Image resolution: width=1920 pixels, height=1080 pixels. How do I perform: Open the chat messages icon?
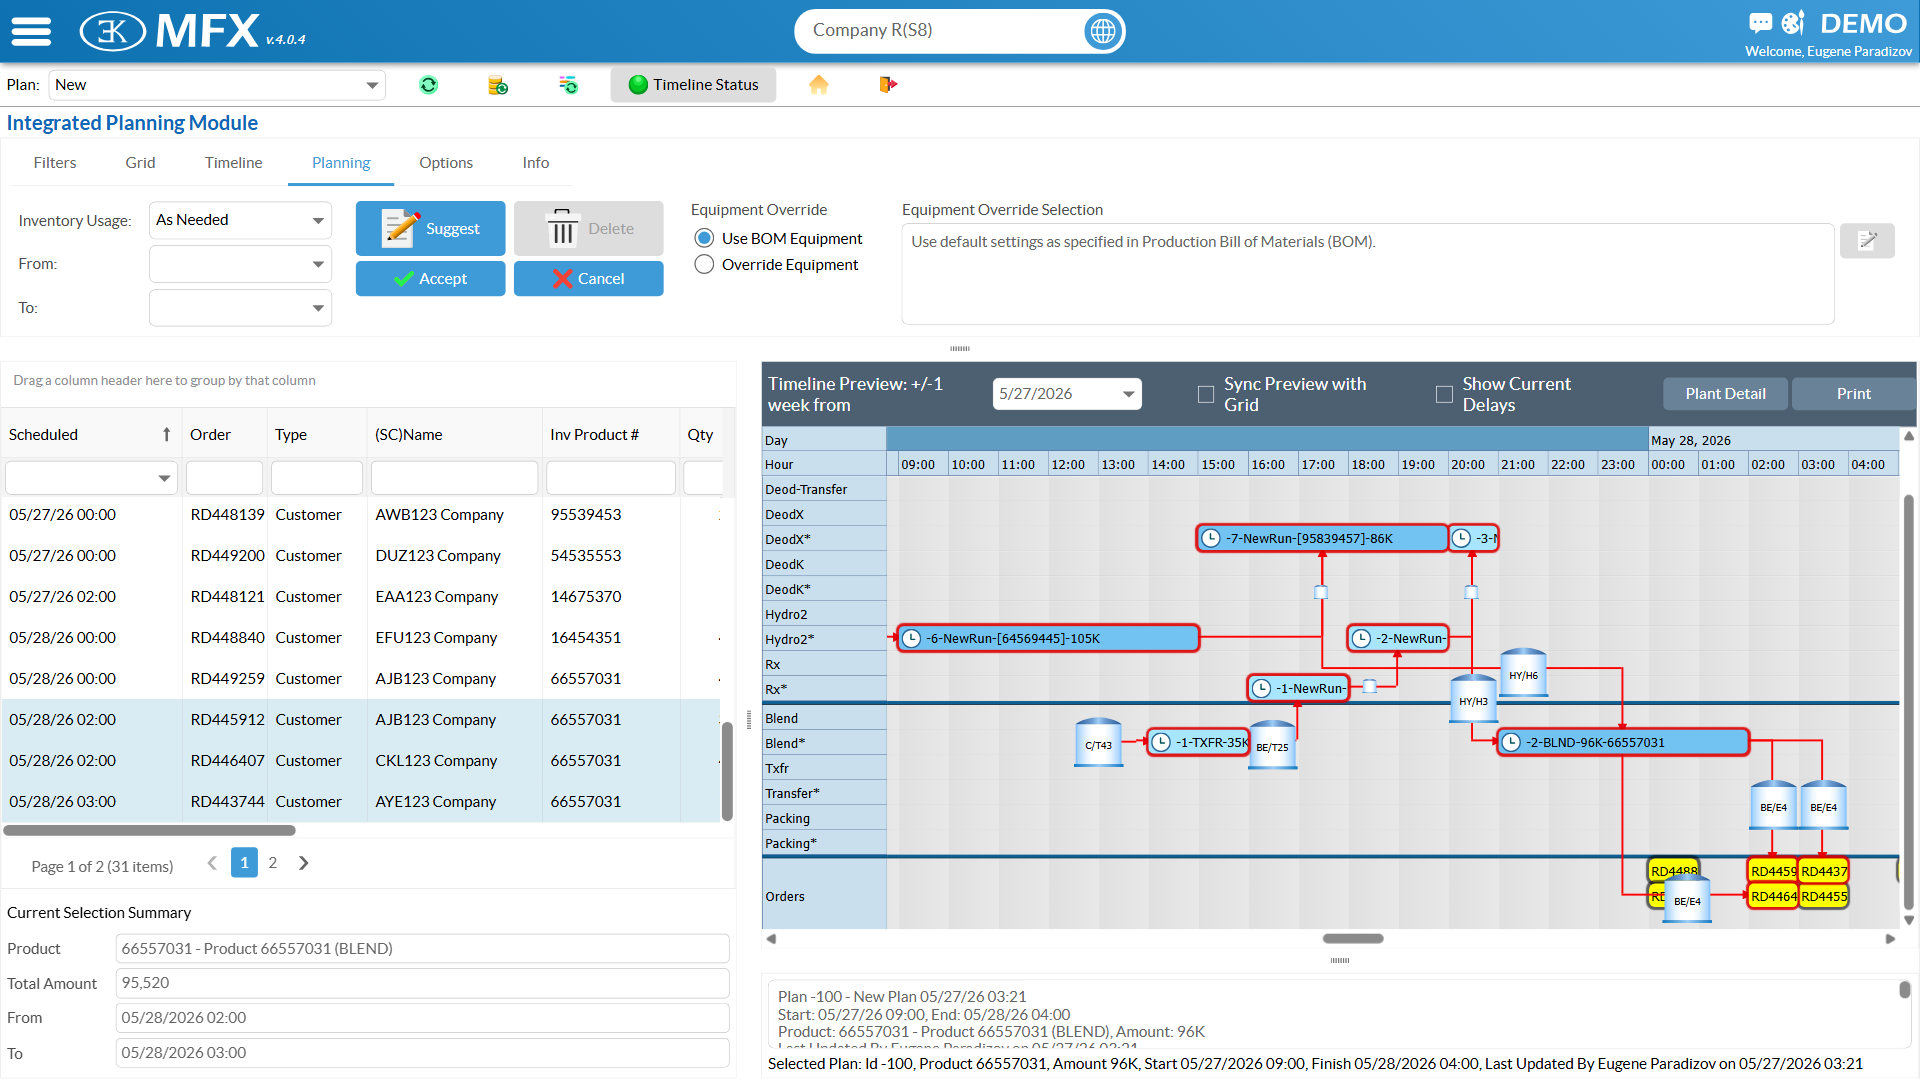pyautogui.click(x=1760, y=22)
